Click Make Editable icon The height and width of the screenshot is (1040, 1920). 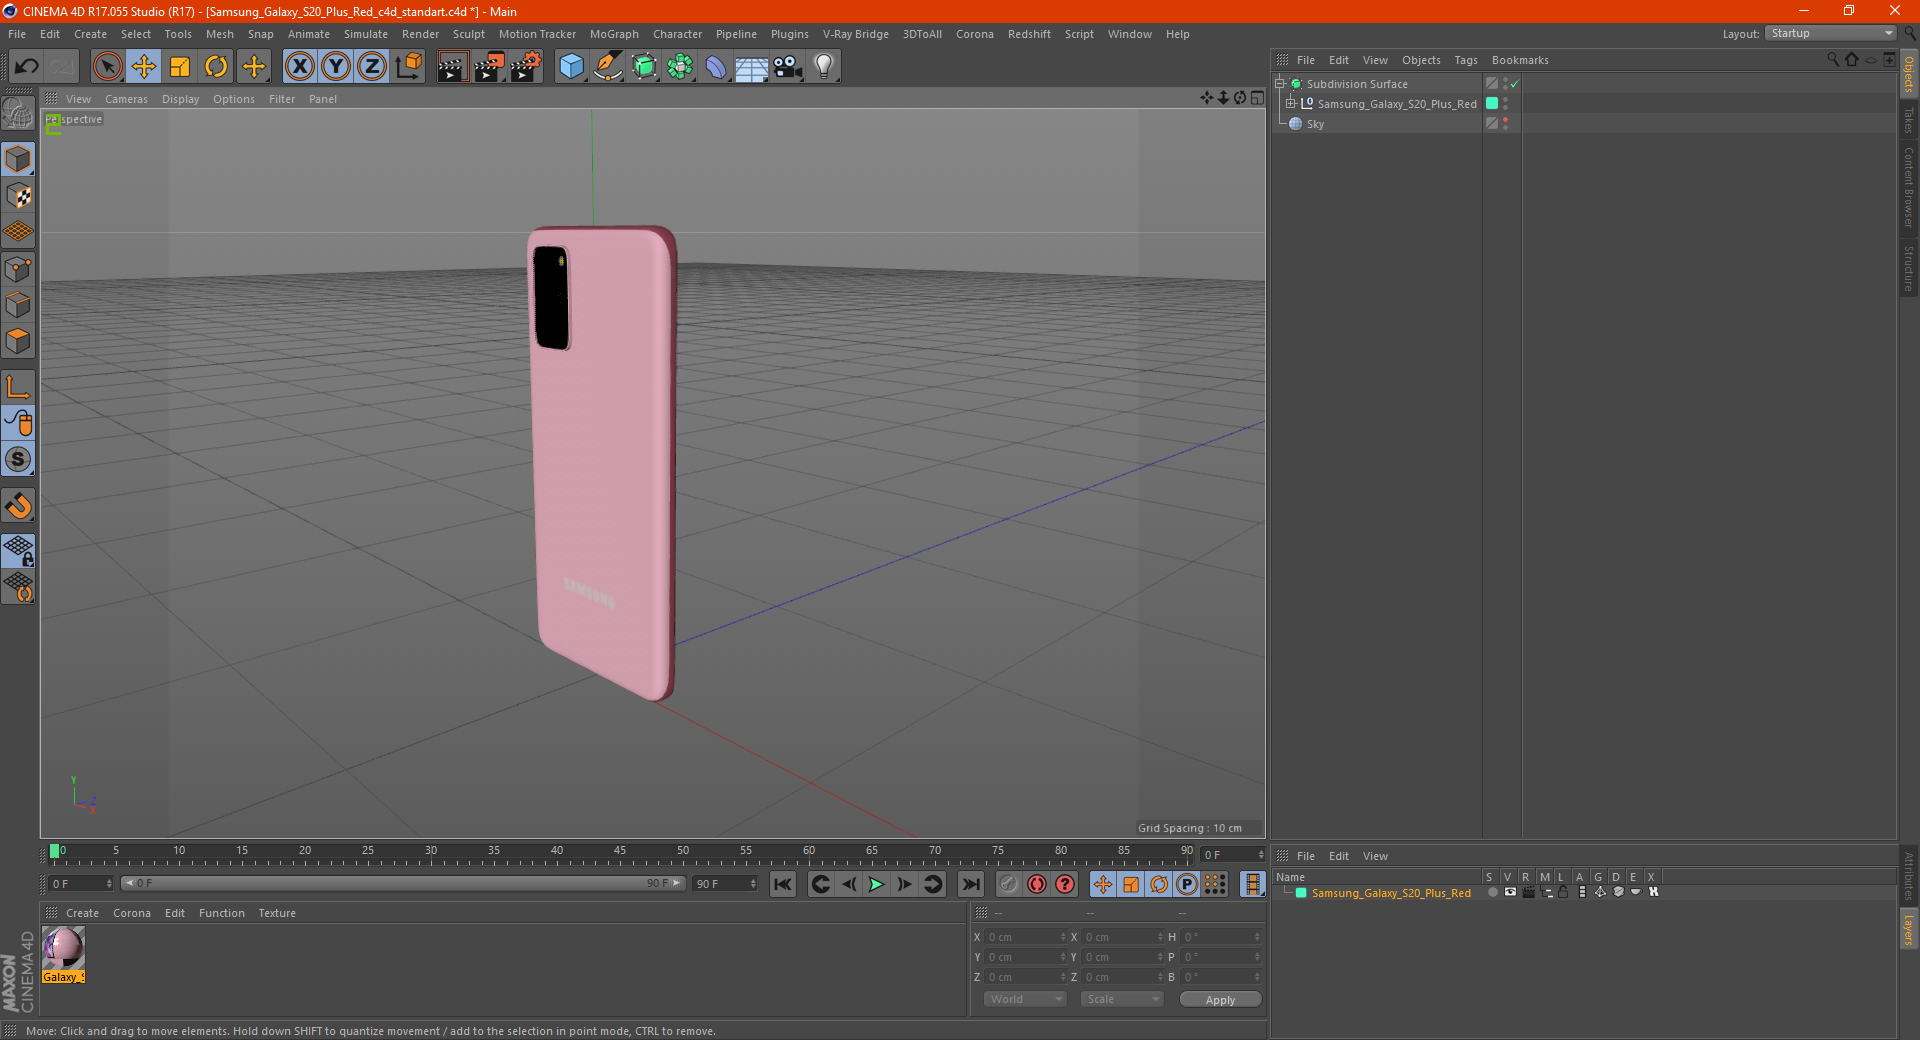coord(18,114)
